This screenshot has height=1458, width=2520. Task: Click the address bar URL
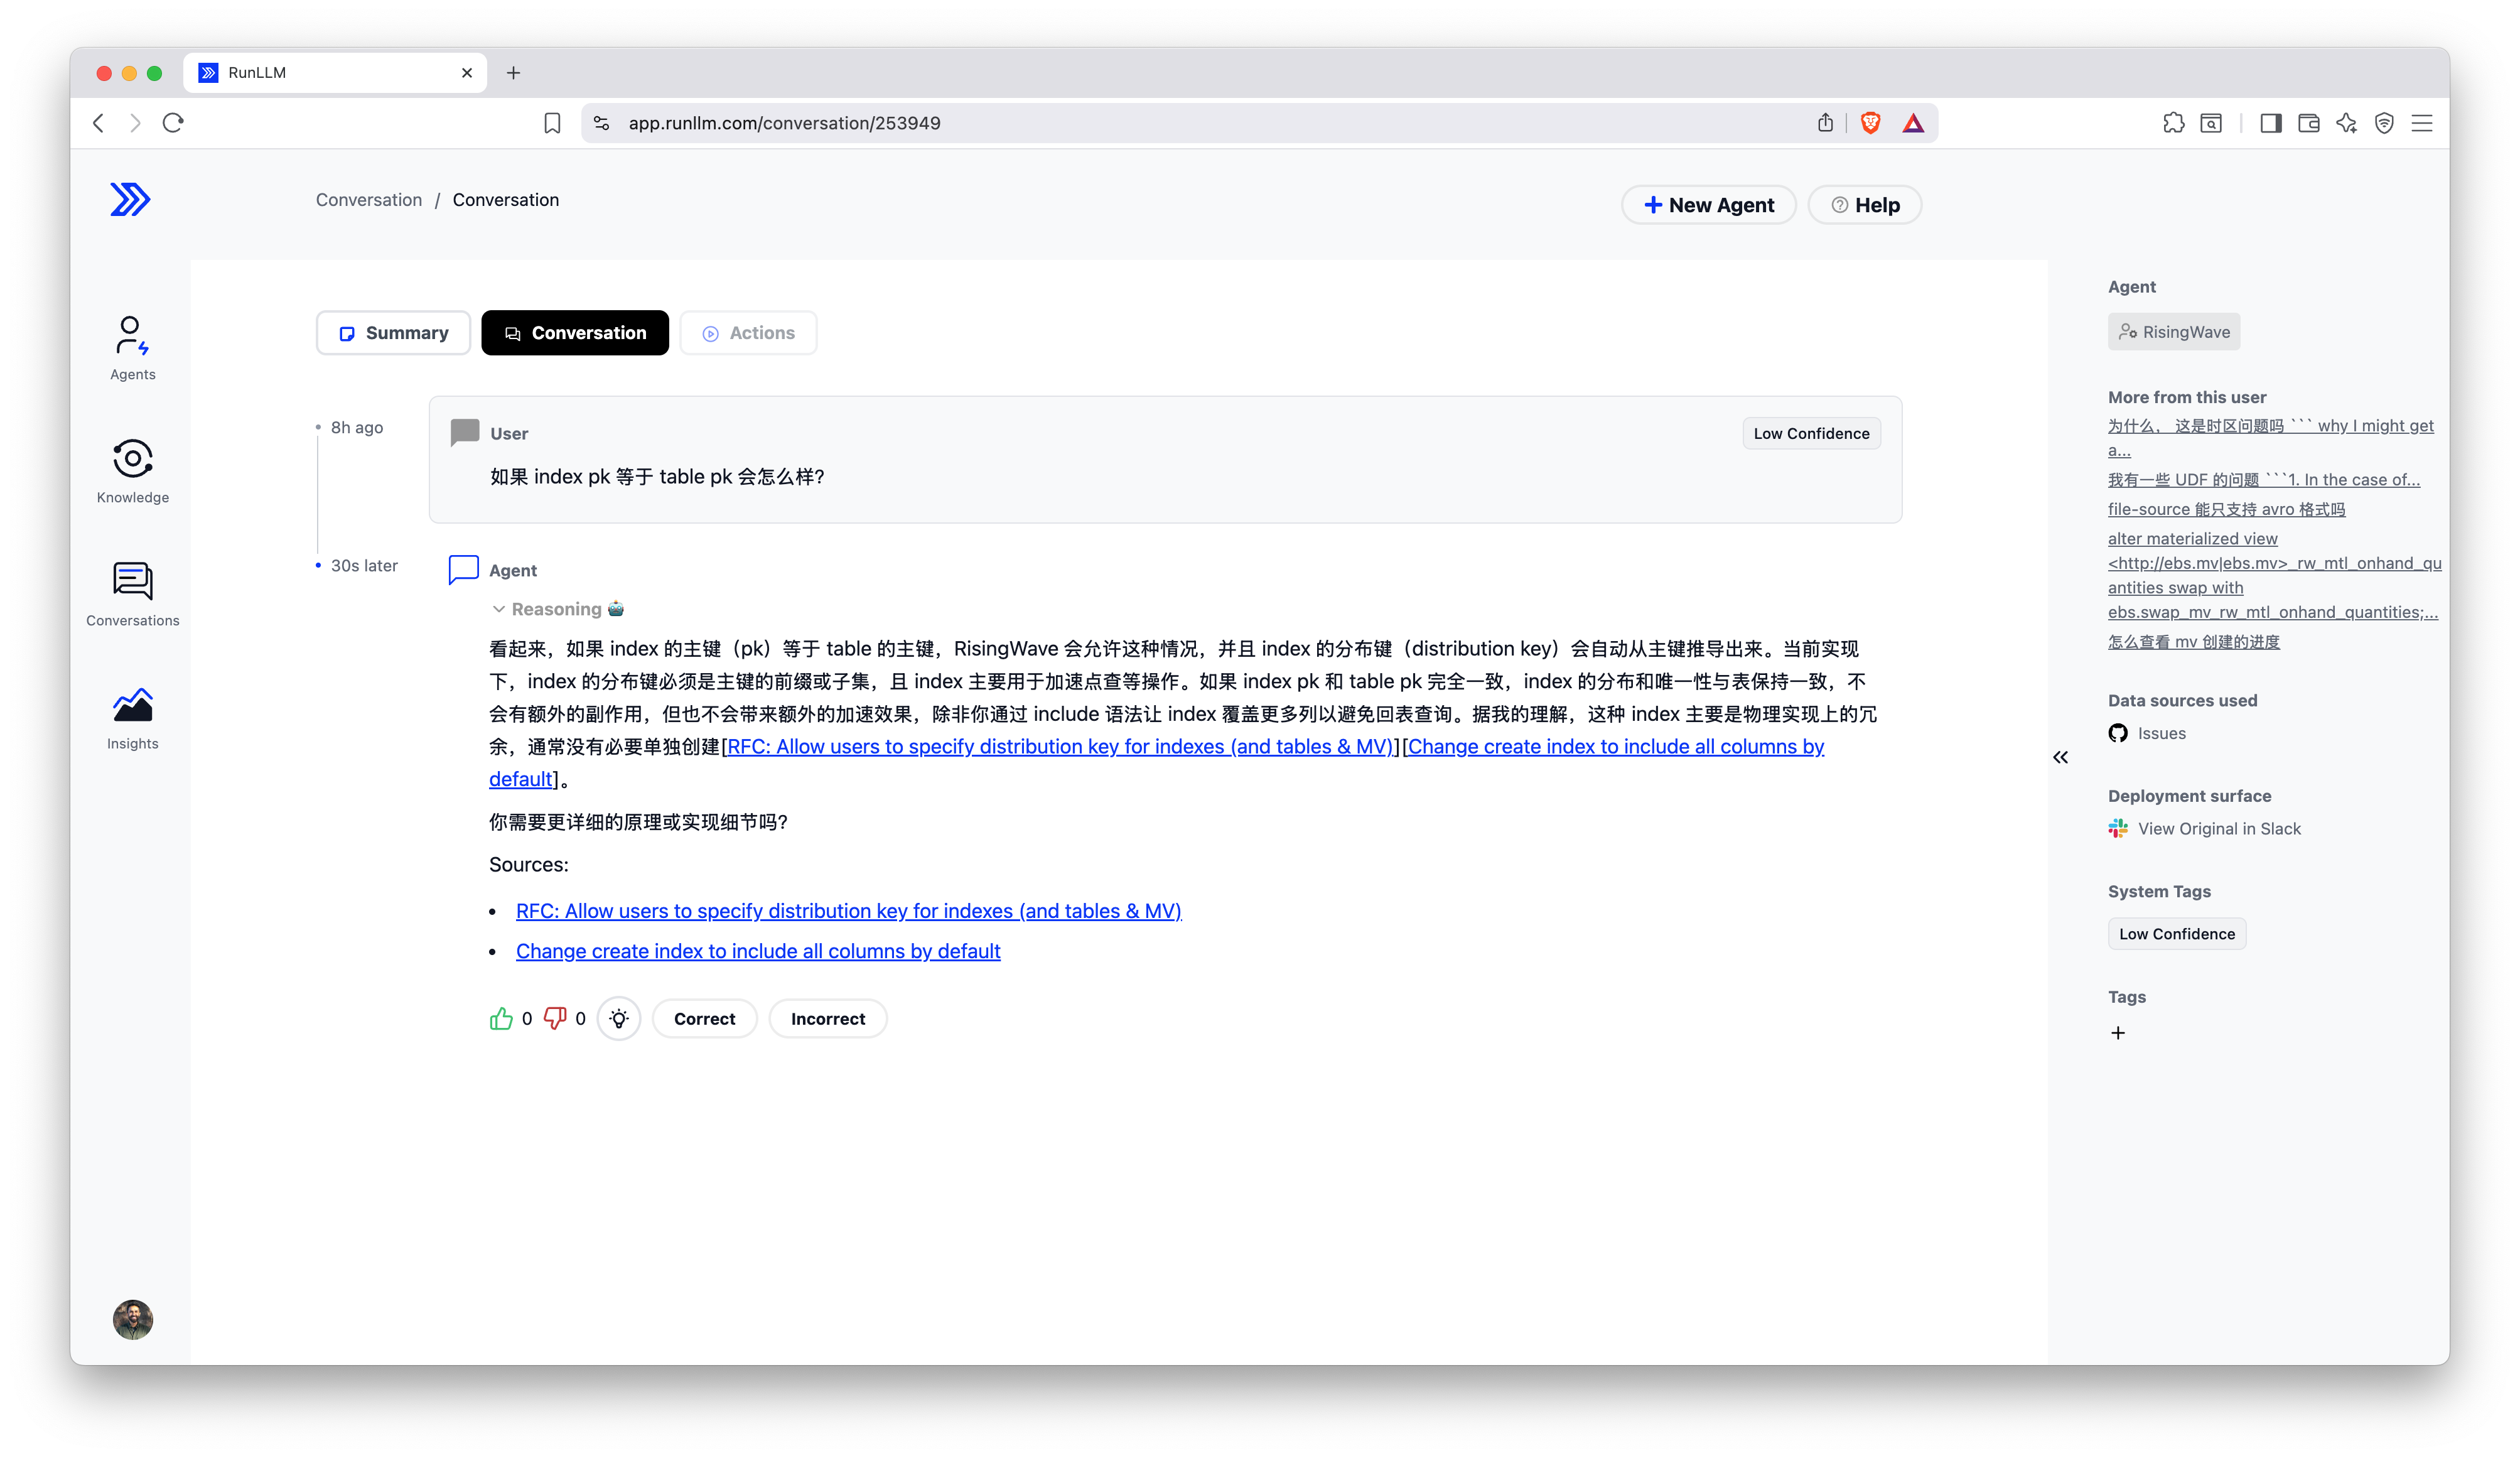[784, 123]
